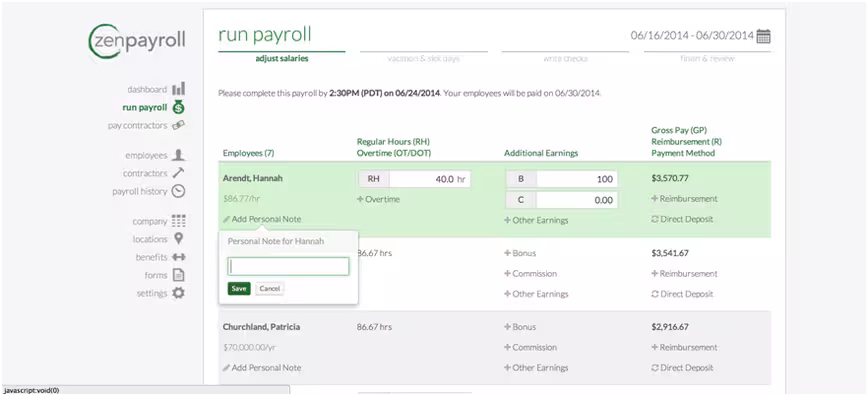Focus the personal note text box

288,266
